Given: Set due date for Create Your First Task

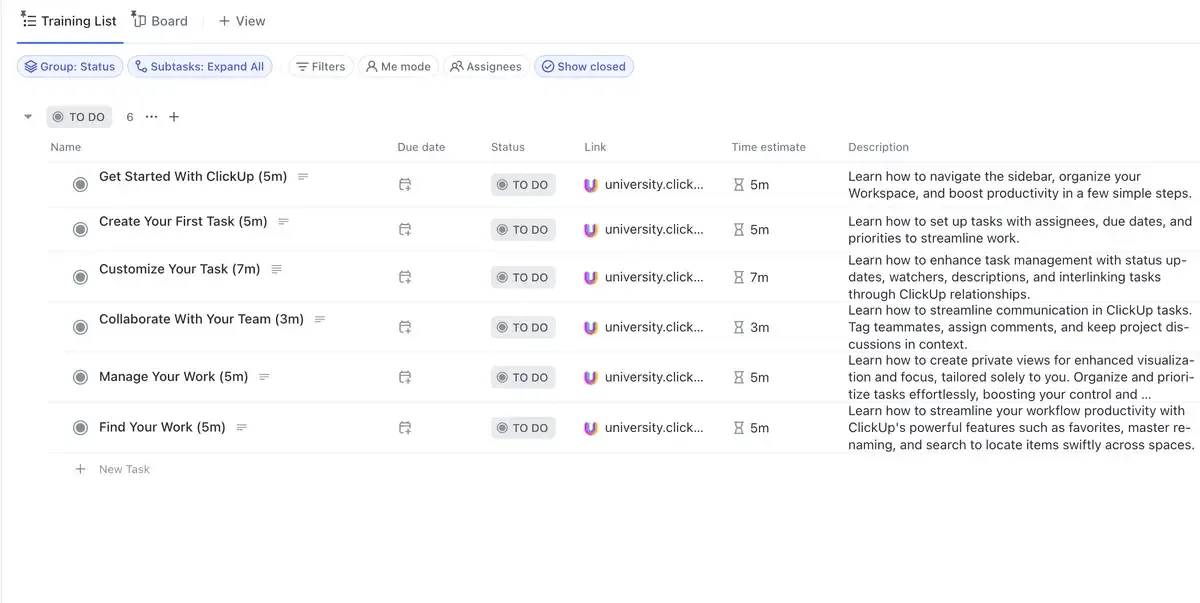Looking at the screenshot, I should pos(405,230).
